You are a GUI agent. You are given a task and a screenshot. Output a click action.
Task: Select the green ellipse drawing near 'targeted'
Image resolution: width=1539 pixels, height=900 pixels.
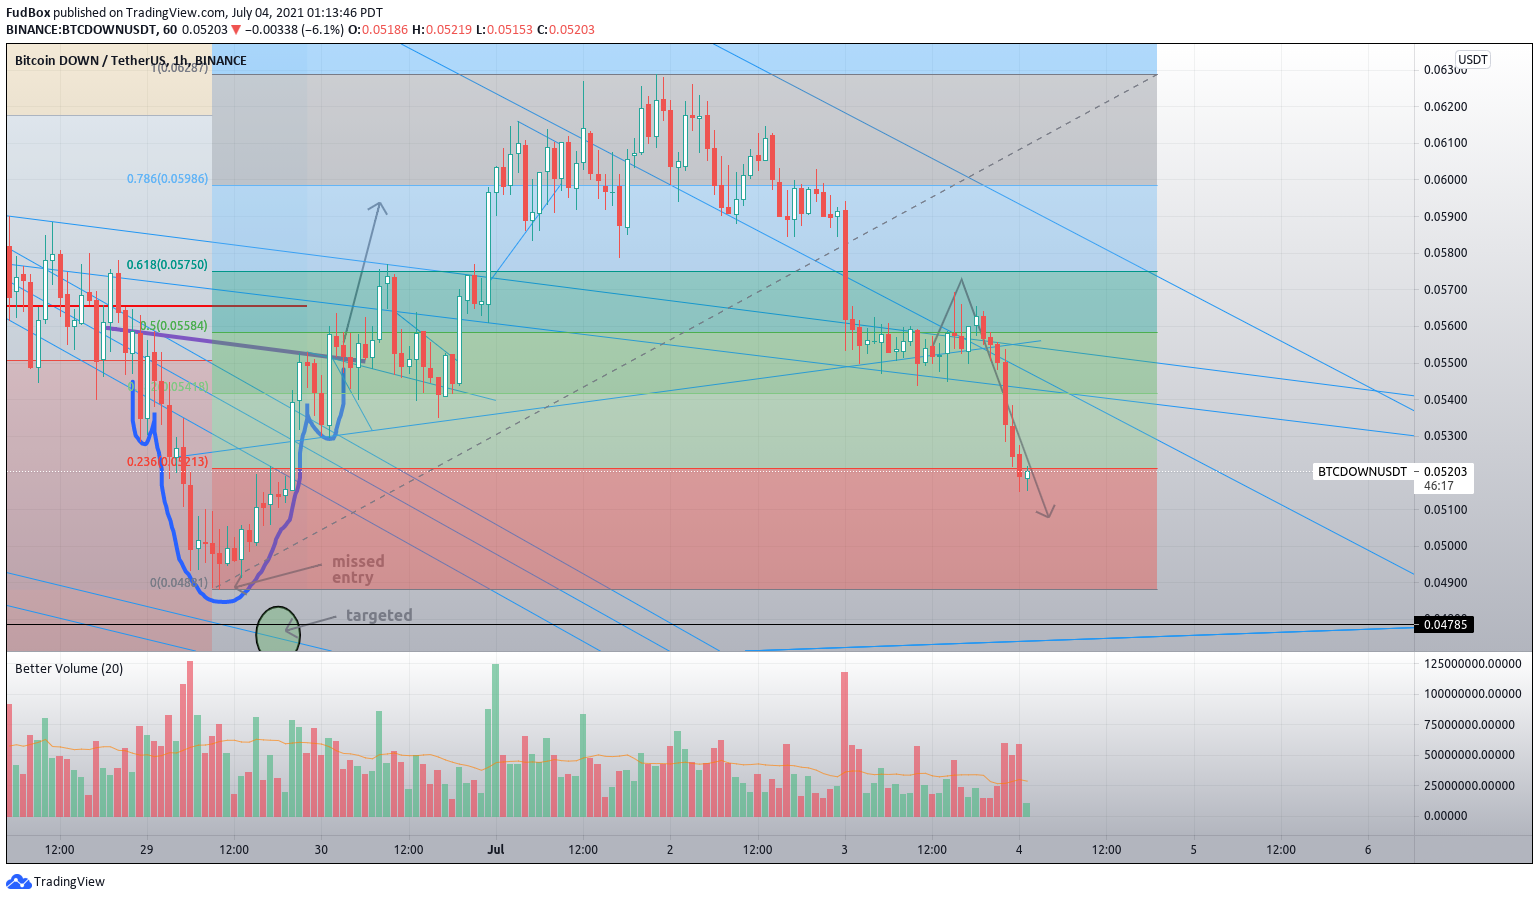click(x=278, y=630)
